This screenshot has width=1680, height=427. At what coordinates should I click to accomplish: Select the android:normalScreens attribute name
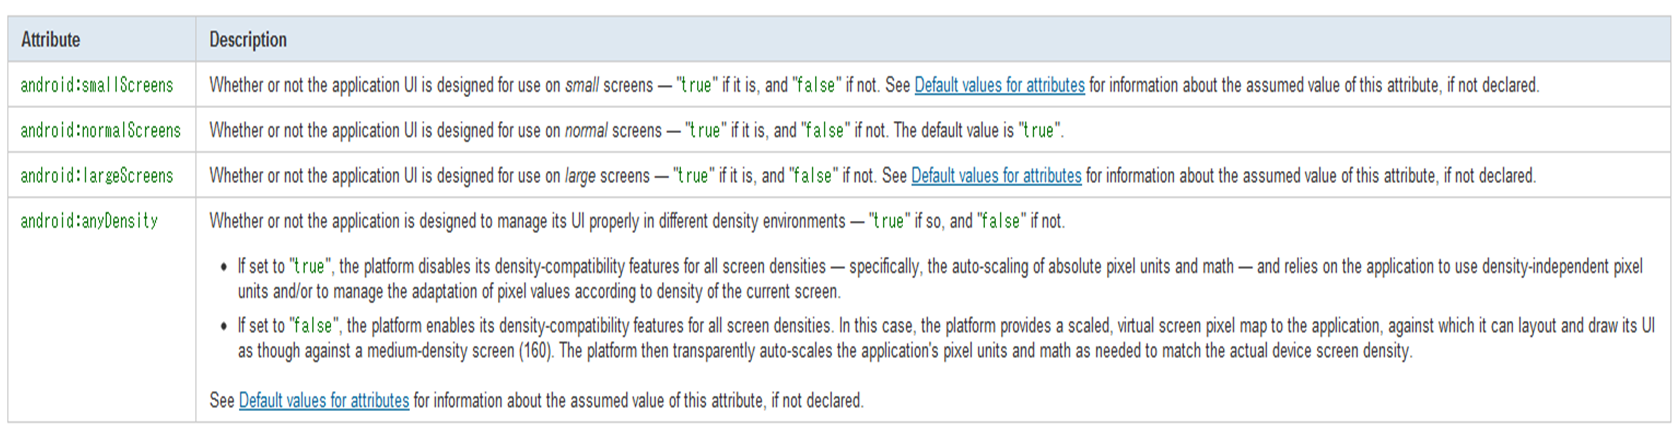[x=101, y=130]
